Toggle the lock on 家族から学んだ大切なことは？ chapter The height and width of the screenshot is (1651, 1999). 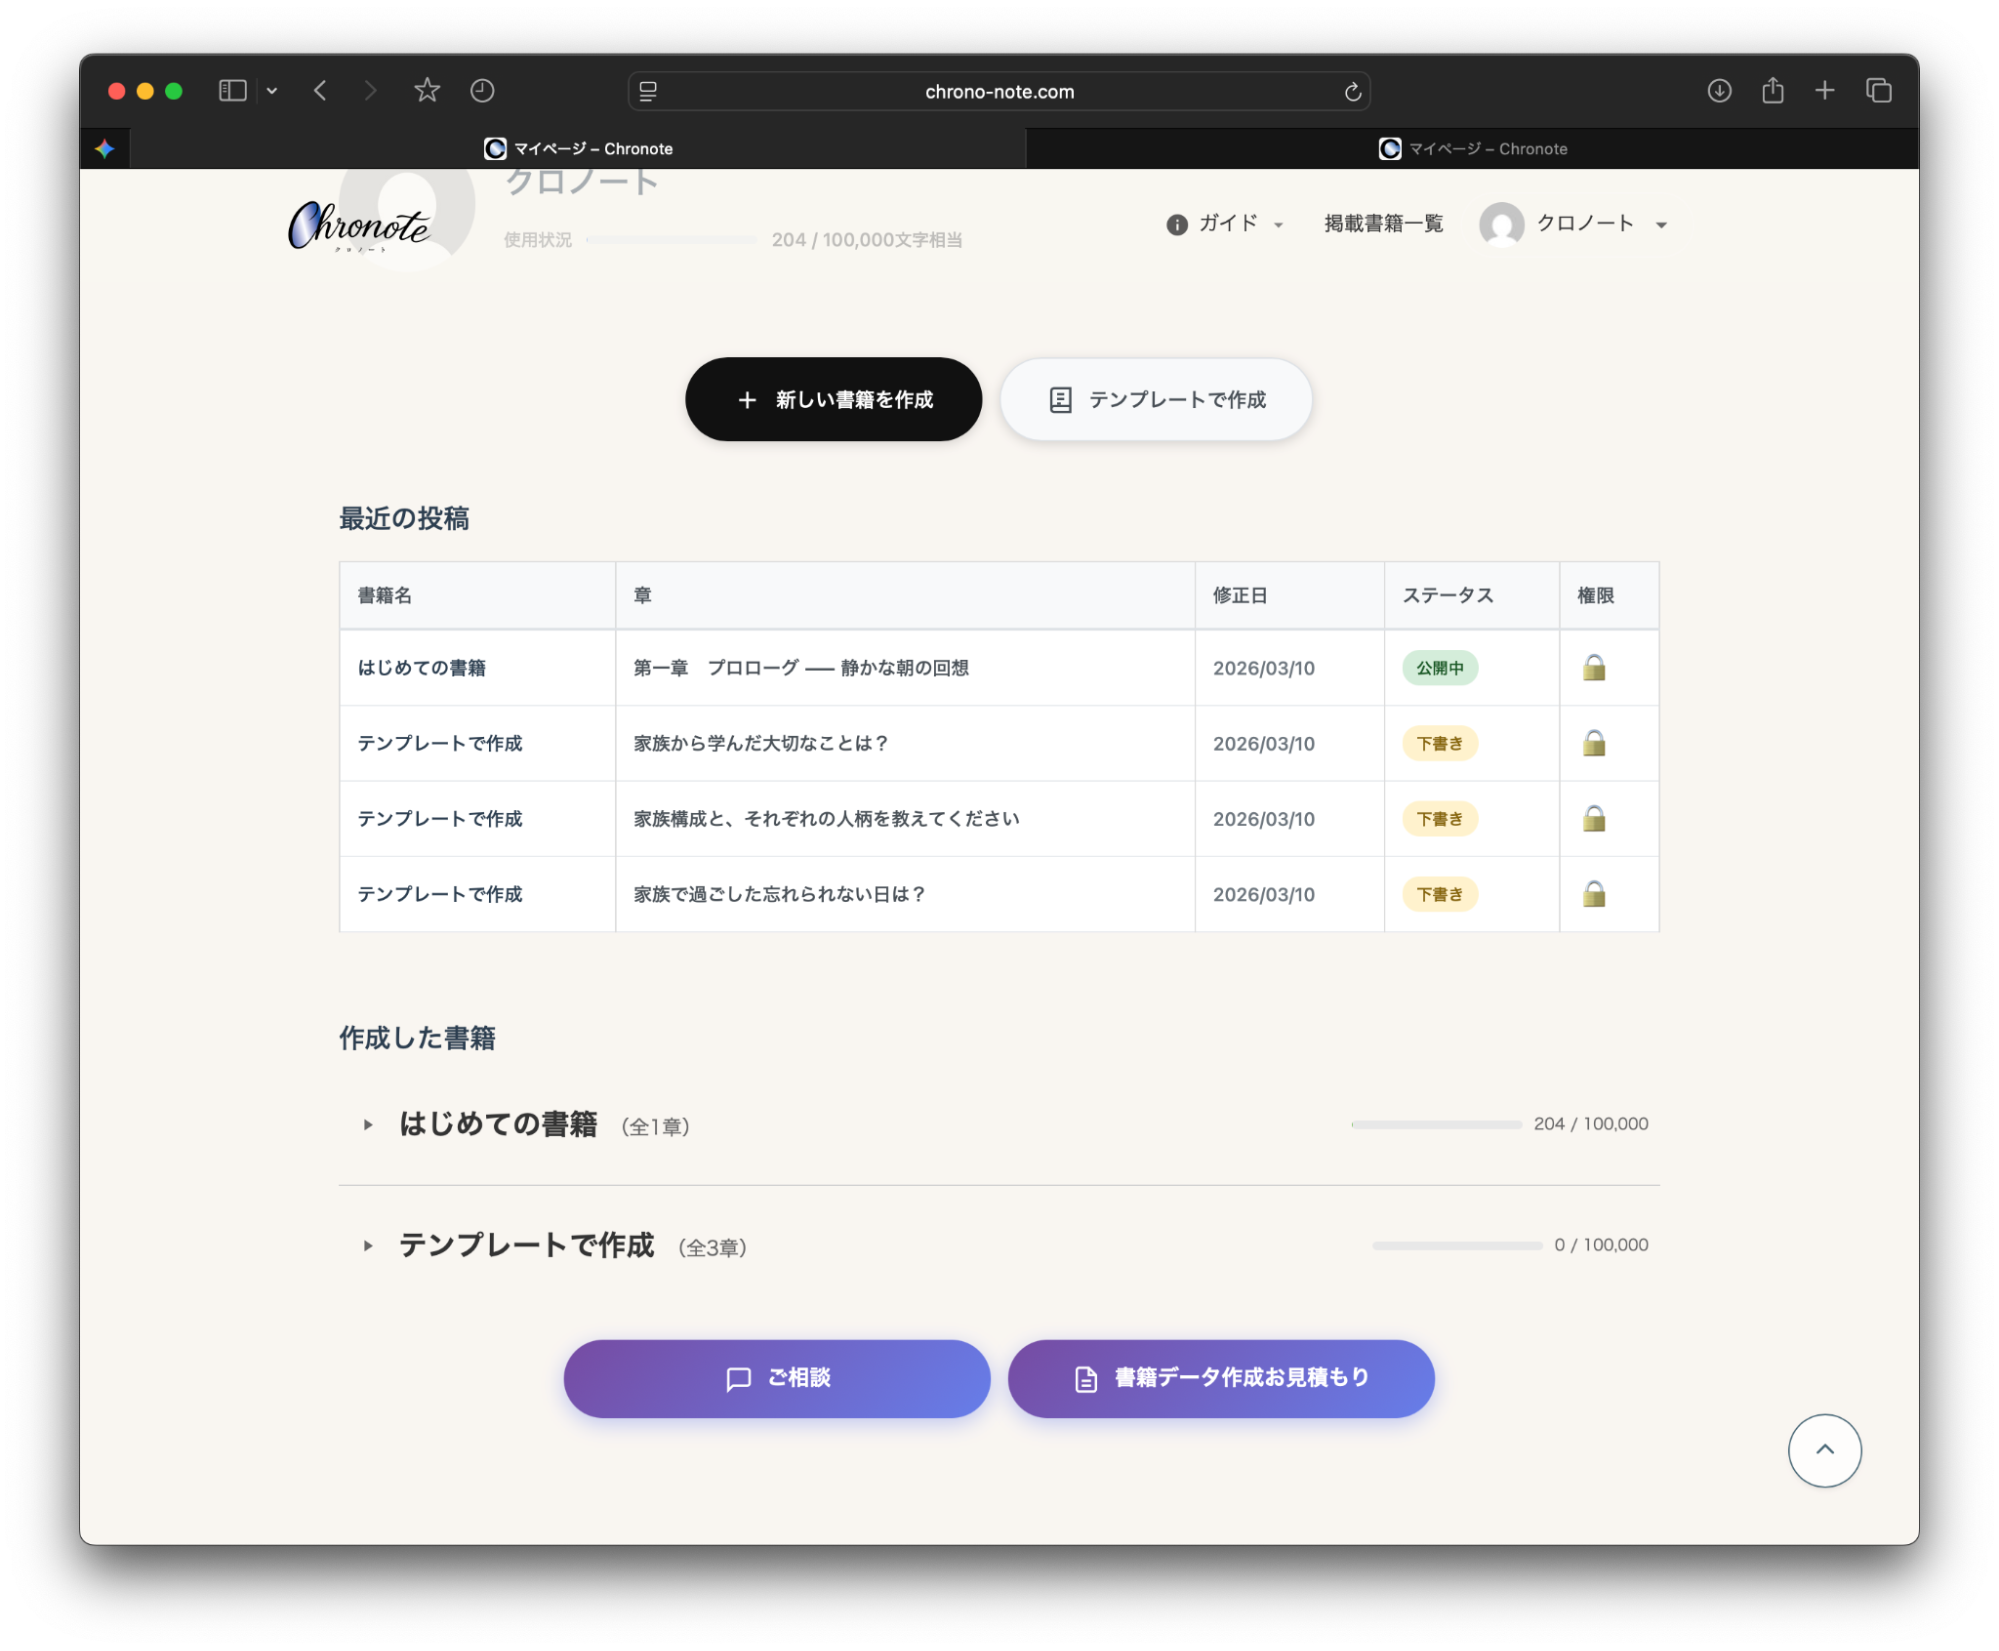(x=1595, y=743)
